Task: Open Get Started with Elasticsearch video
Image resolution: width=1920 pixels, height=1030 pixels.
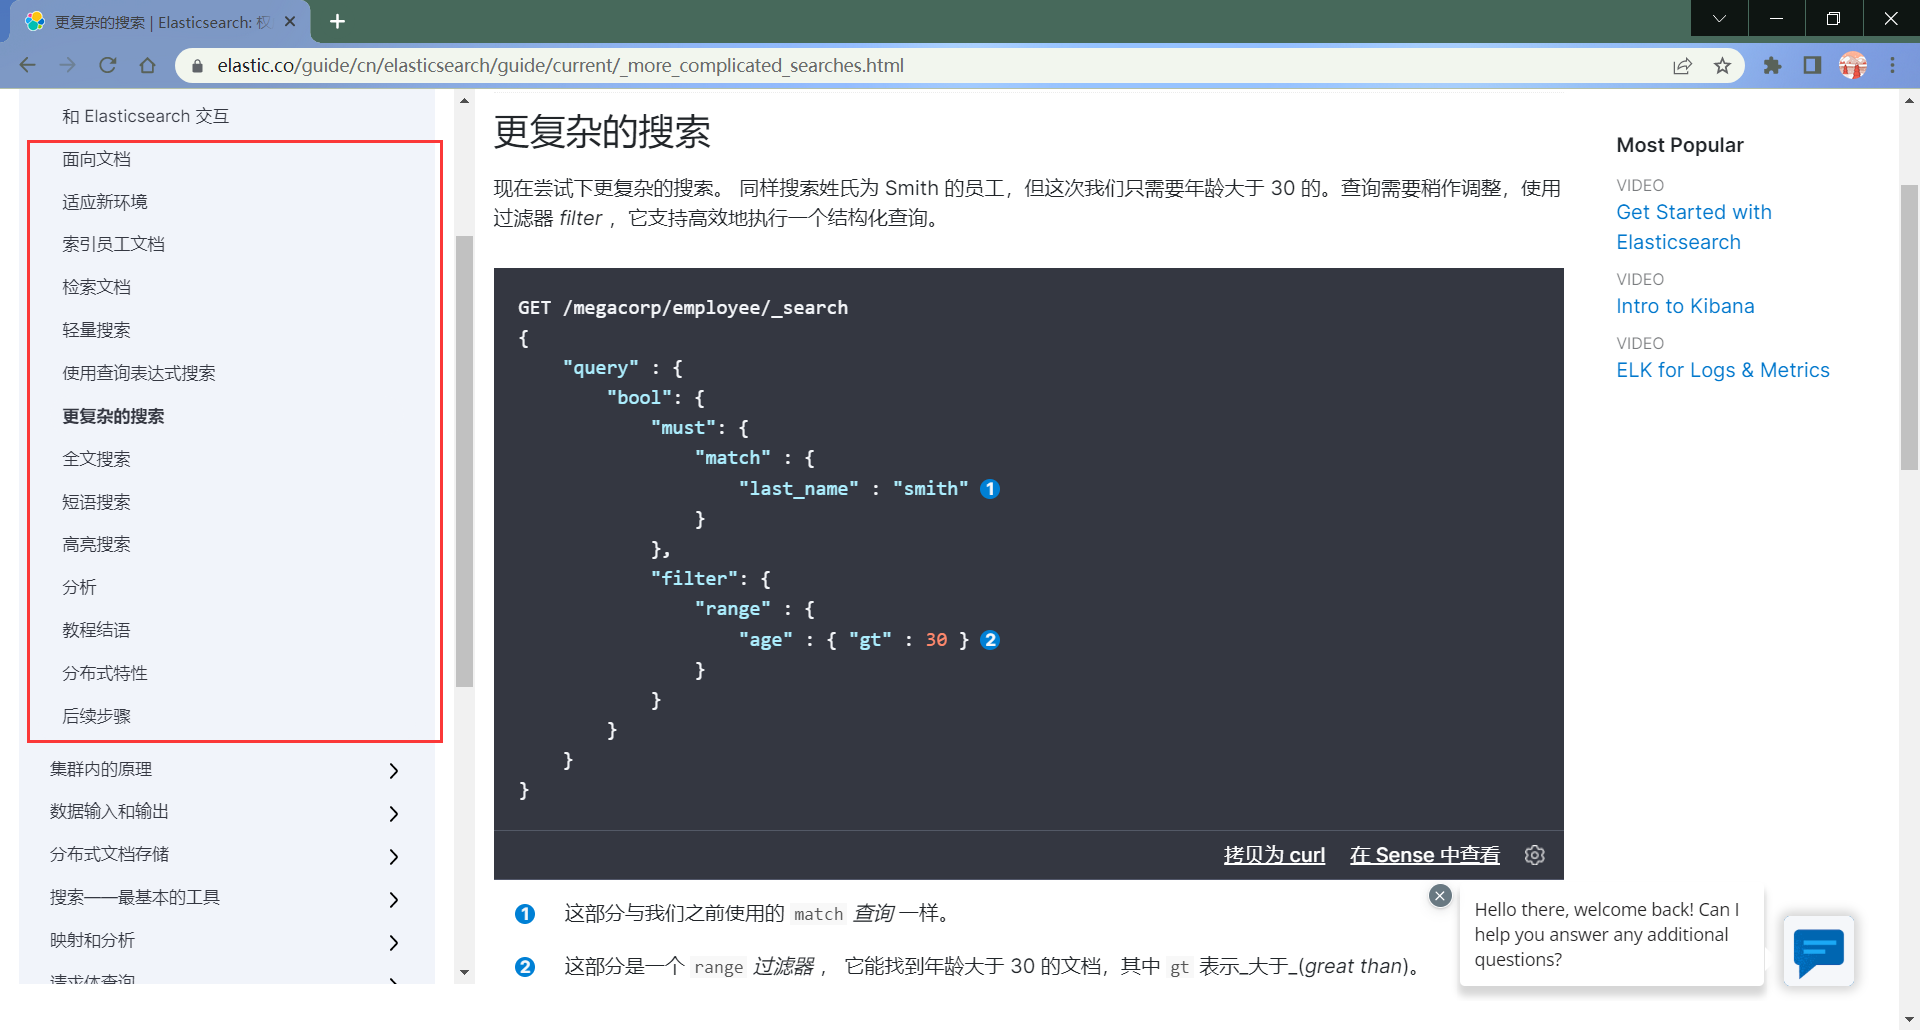Action: coord(1693,227)
